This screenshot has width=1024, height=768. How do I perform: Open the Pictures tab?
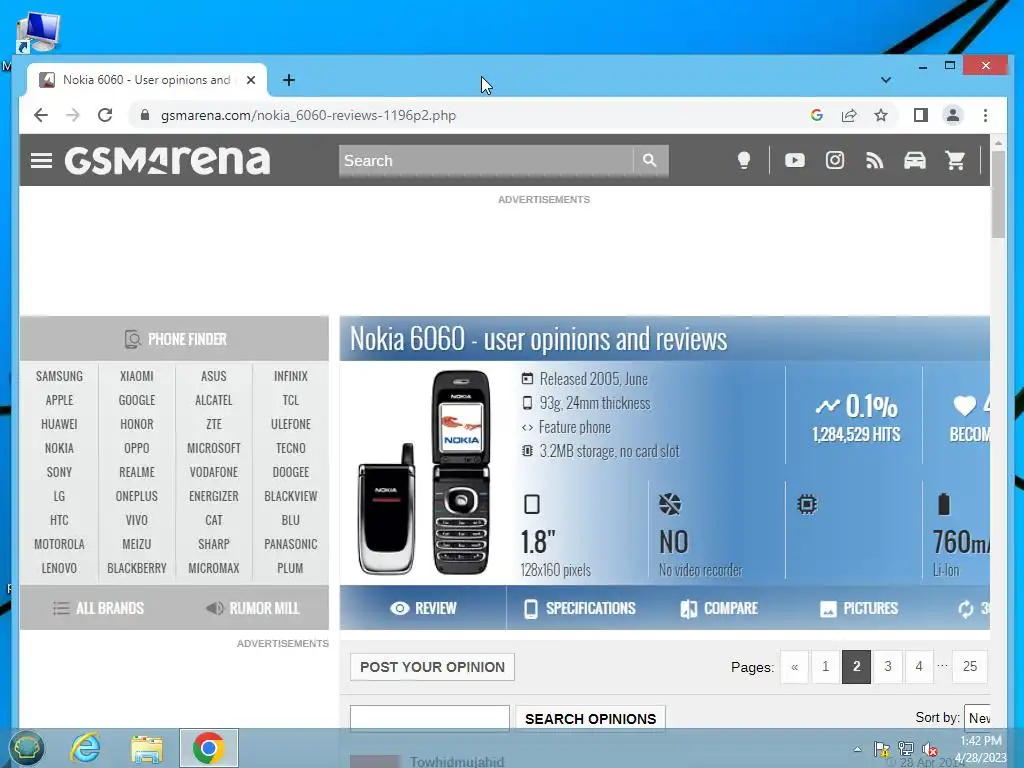[x=859, y=608]
